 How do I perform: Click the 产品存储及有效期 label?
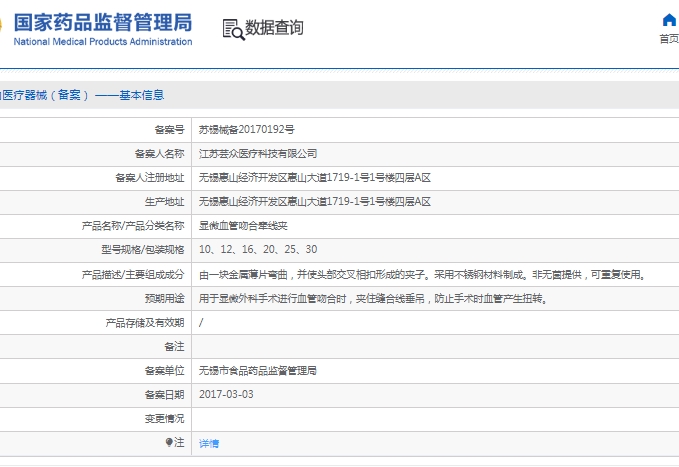[145, 322]
